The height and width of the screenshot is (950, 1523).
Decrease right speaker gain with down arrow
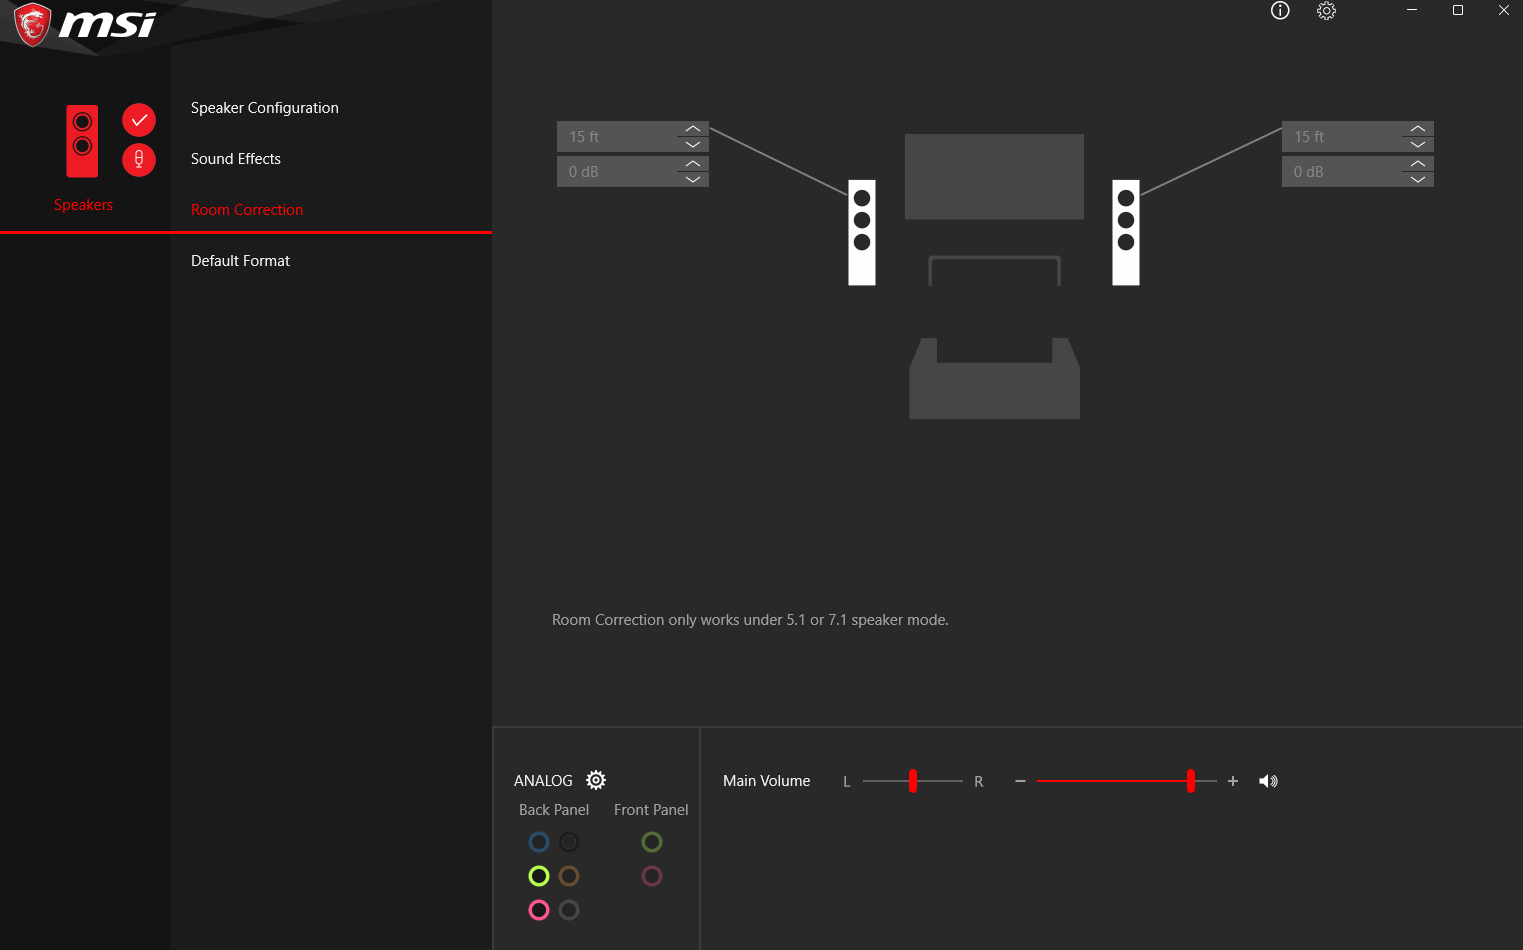click(1418, 179)
